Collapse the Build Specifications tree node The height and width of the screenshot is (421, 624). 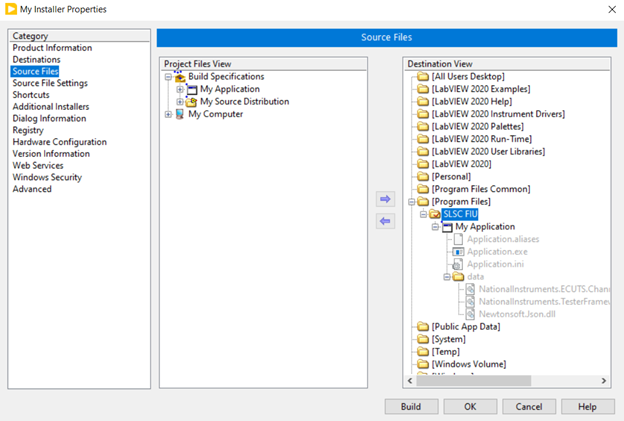coord(168,77)
